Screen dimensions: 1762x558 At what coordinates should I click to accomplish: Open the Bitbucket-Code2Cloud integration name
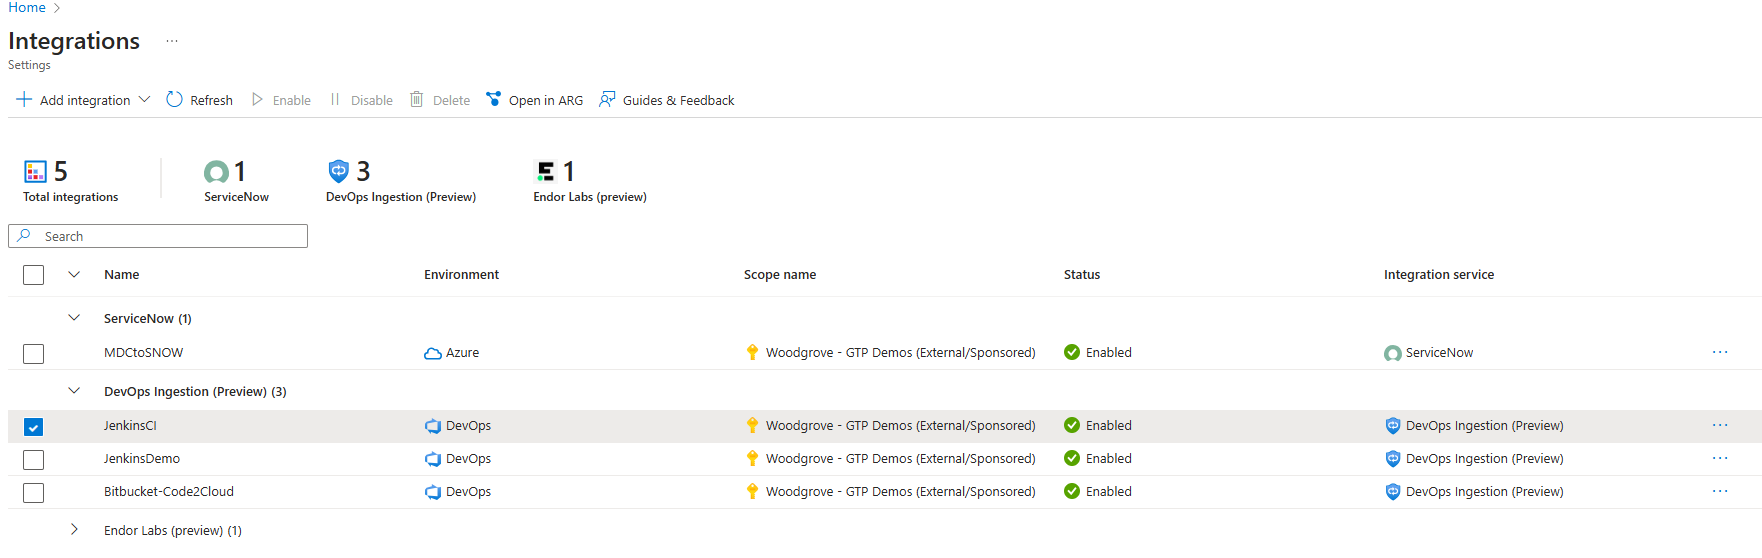169,491
